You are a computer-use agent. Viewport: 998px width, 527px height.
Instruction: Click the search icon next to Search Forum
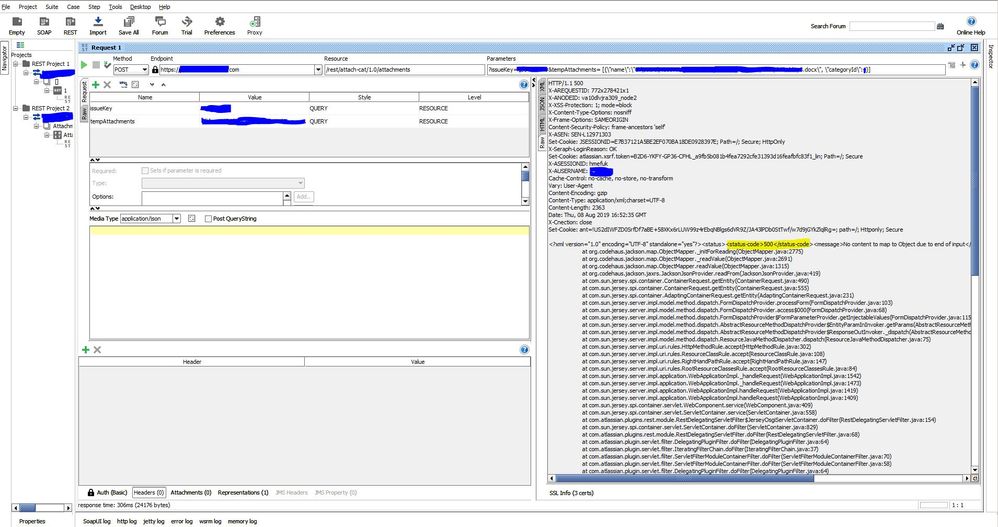[x=941, y=26]
